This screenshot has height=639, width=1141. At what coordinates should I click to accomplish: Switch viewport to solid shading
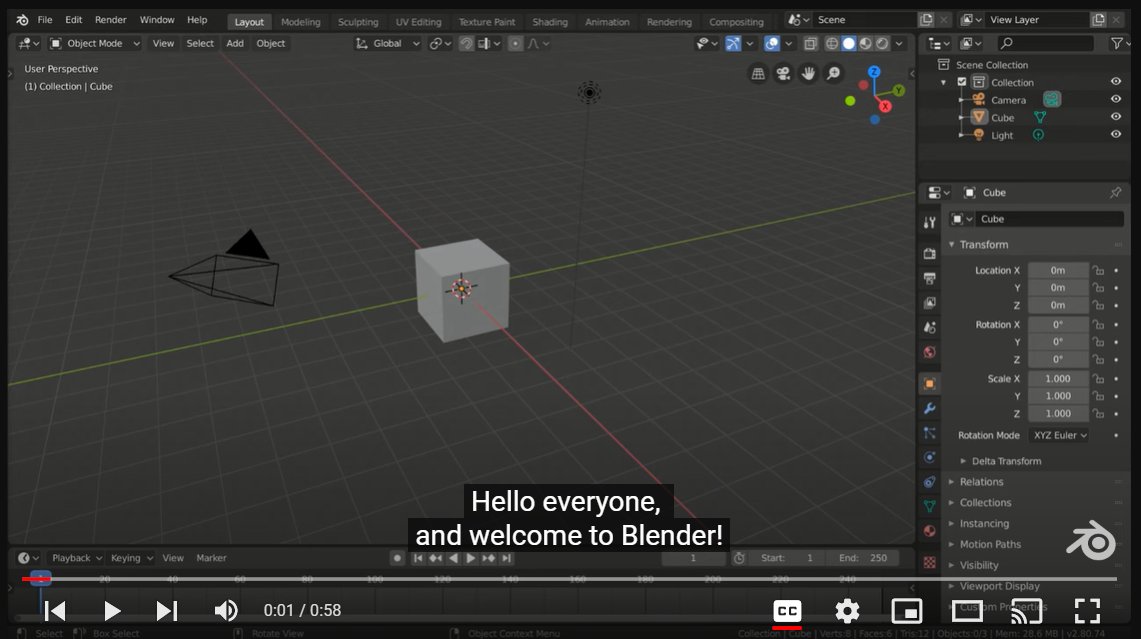point(848,44)
